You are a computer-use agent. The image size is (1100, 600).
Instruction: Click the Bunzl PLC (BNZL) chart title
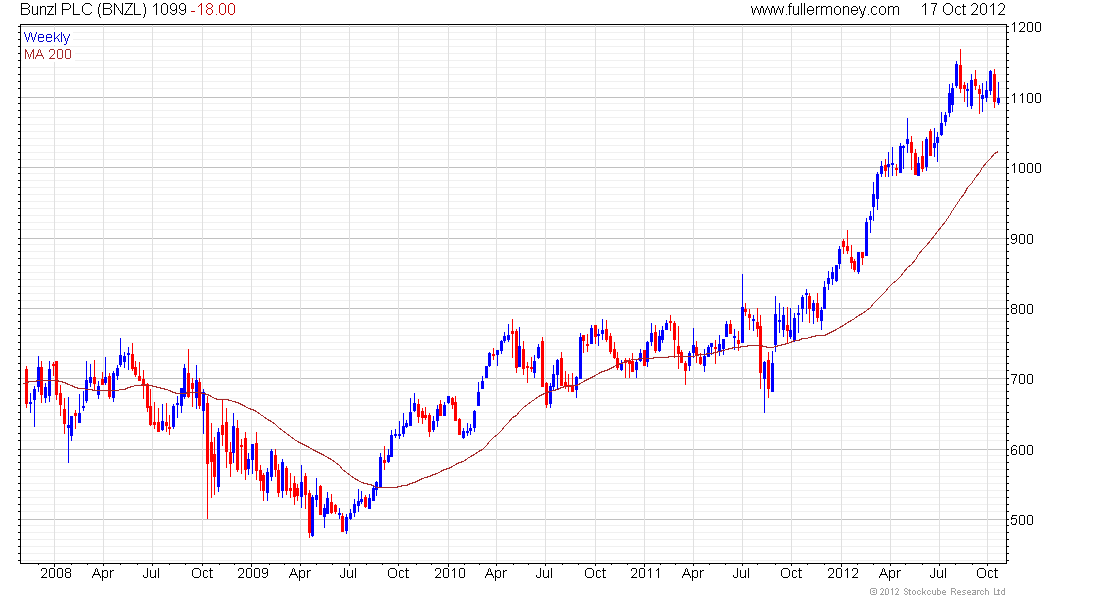[84, 10]
